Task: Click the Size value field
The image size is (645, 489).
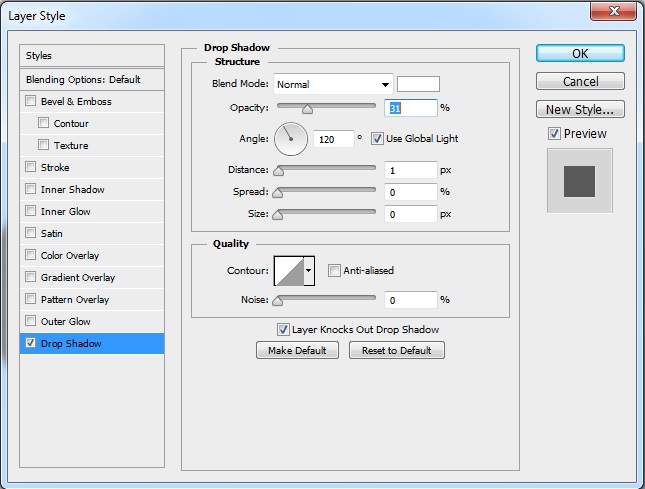Action: 411,214
